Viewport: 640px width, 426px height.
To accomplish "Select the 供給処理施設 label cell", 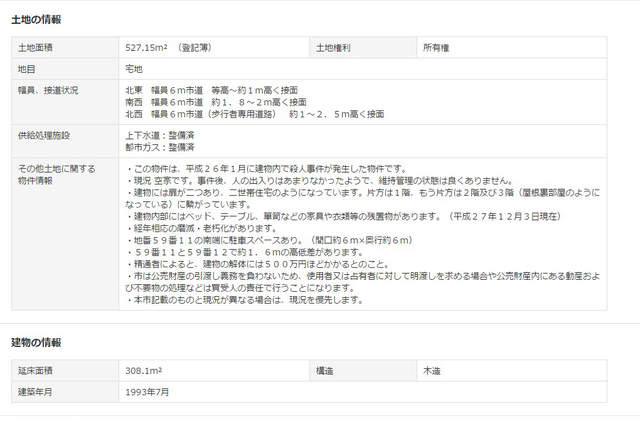I will (x=43, y=134).
